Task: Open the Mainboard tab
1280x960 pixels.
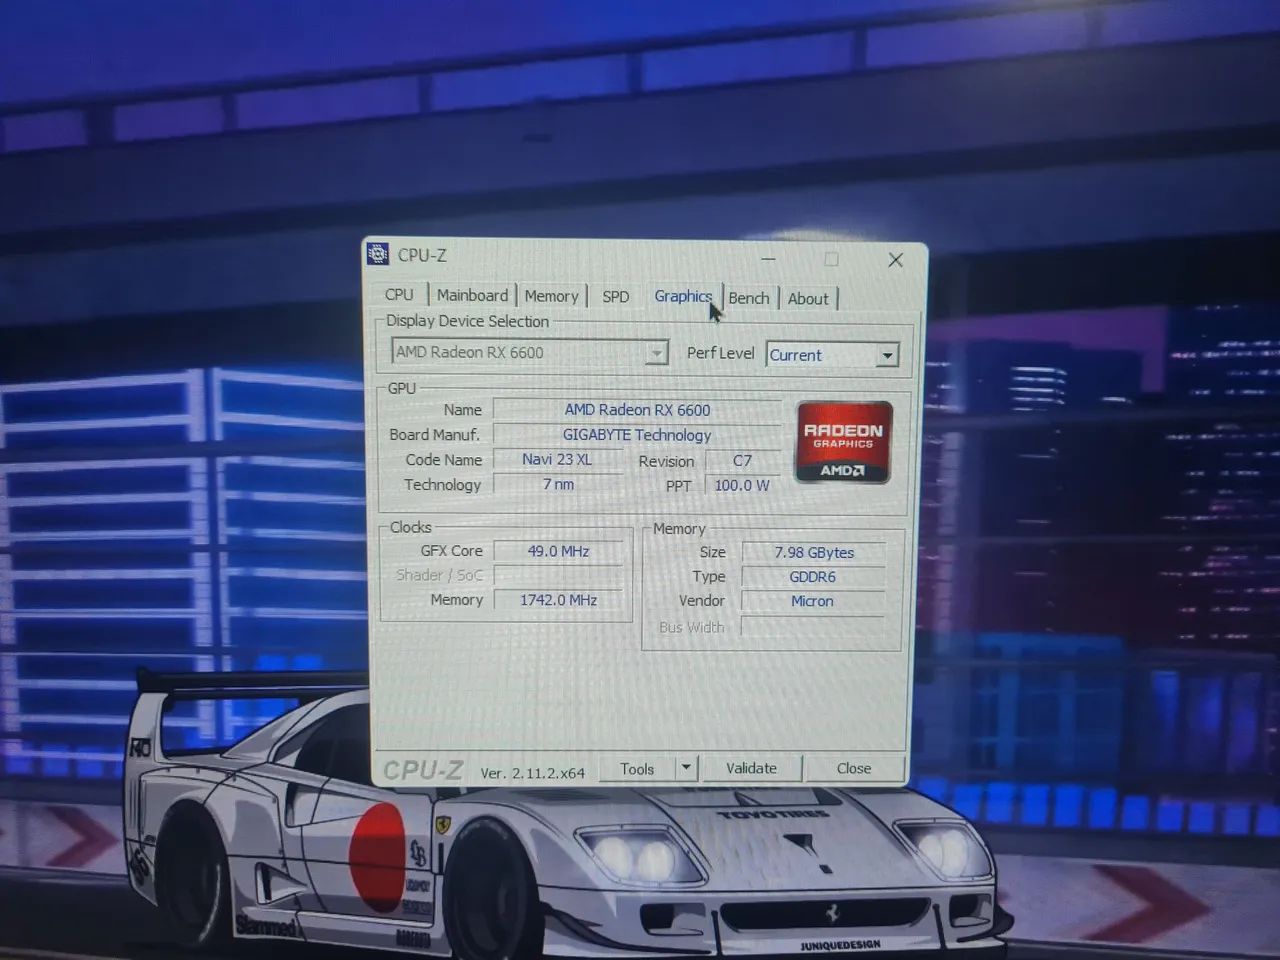Action: coord(472,295)
